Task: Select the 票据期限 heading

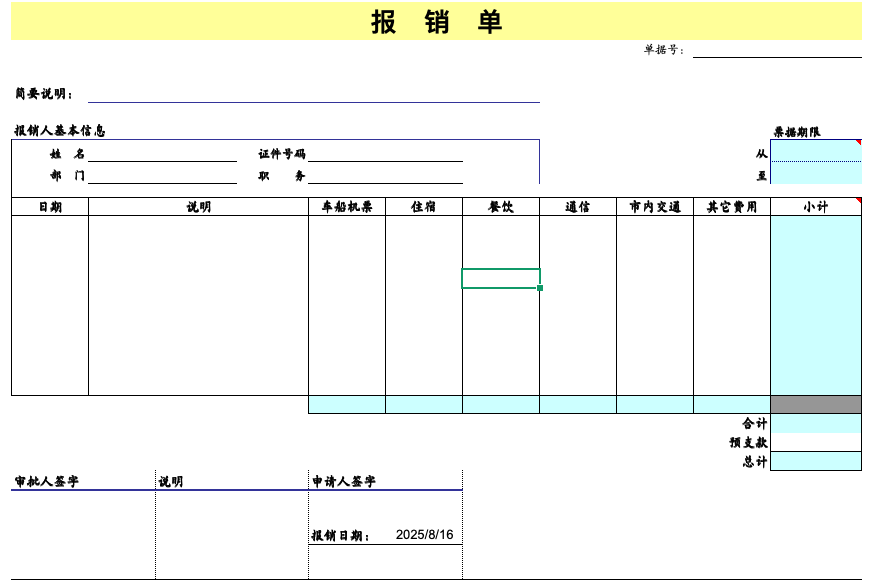Action: click(x=797, y=132)
